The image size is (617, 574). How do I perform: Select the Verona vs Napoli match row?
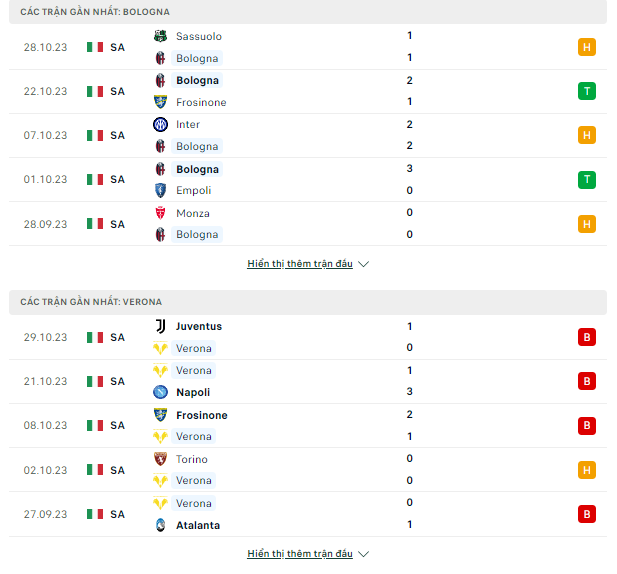pos(308,381)
